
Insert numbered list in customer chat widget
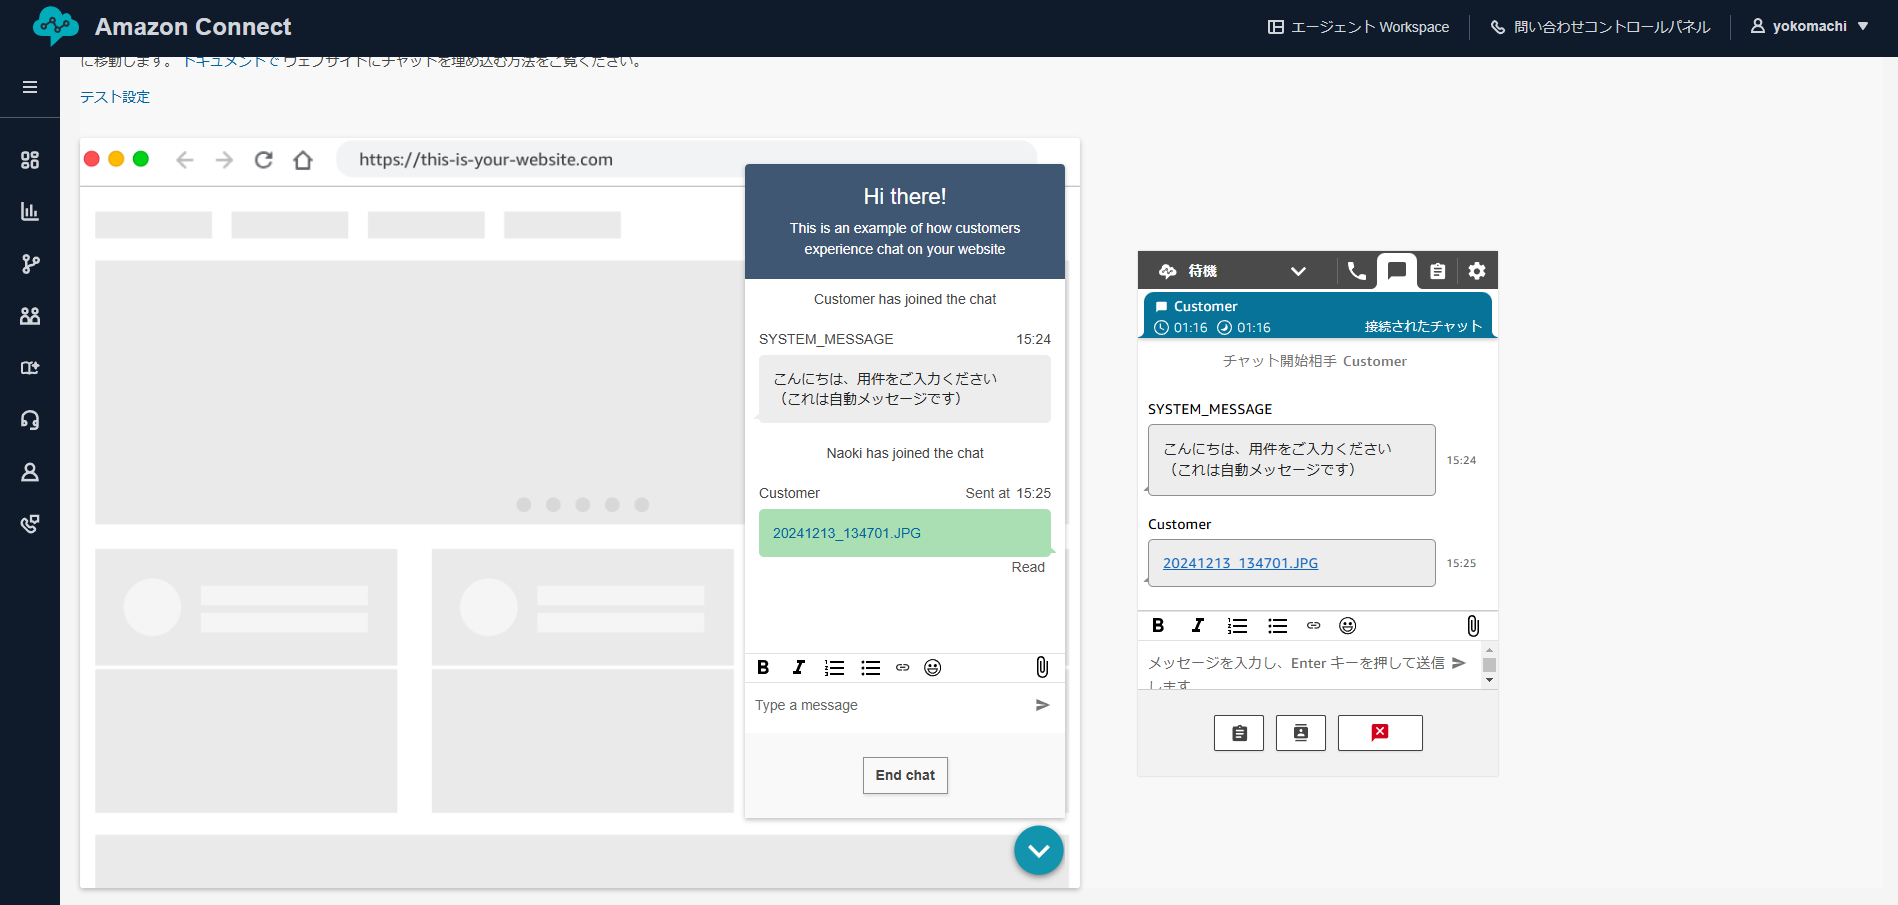point(834,668)
